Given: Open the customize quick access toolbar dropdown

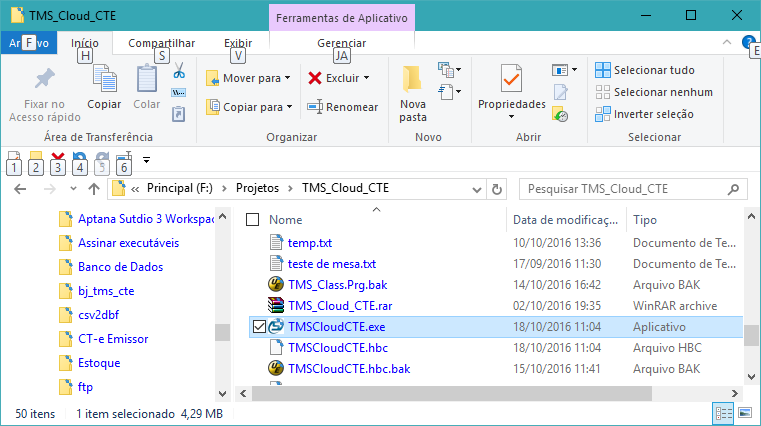Looking at the screenshot, I should click(x=146, y=159).
